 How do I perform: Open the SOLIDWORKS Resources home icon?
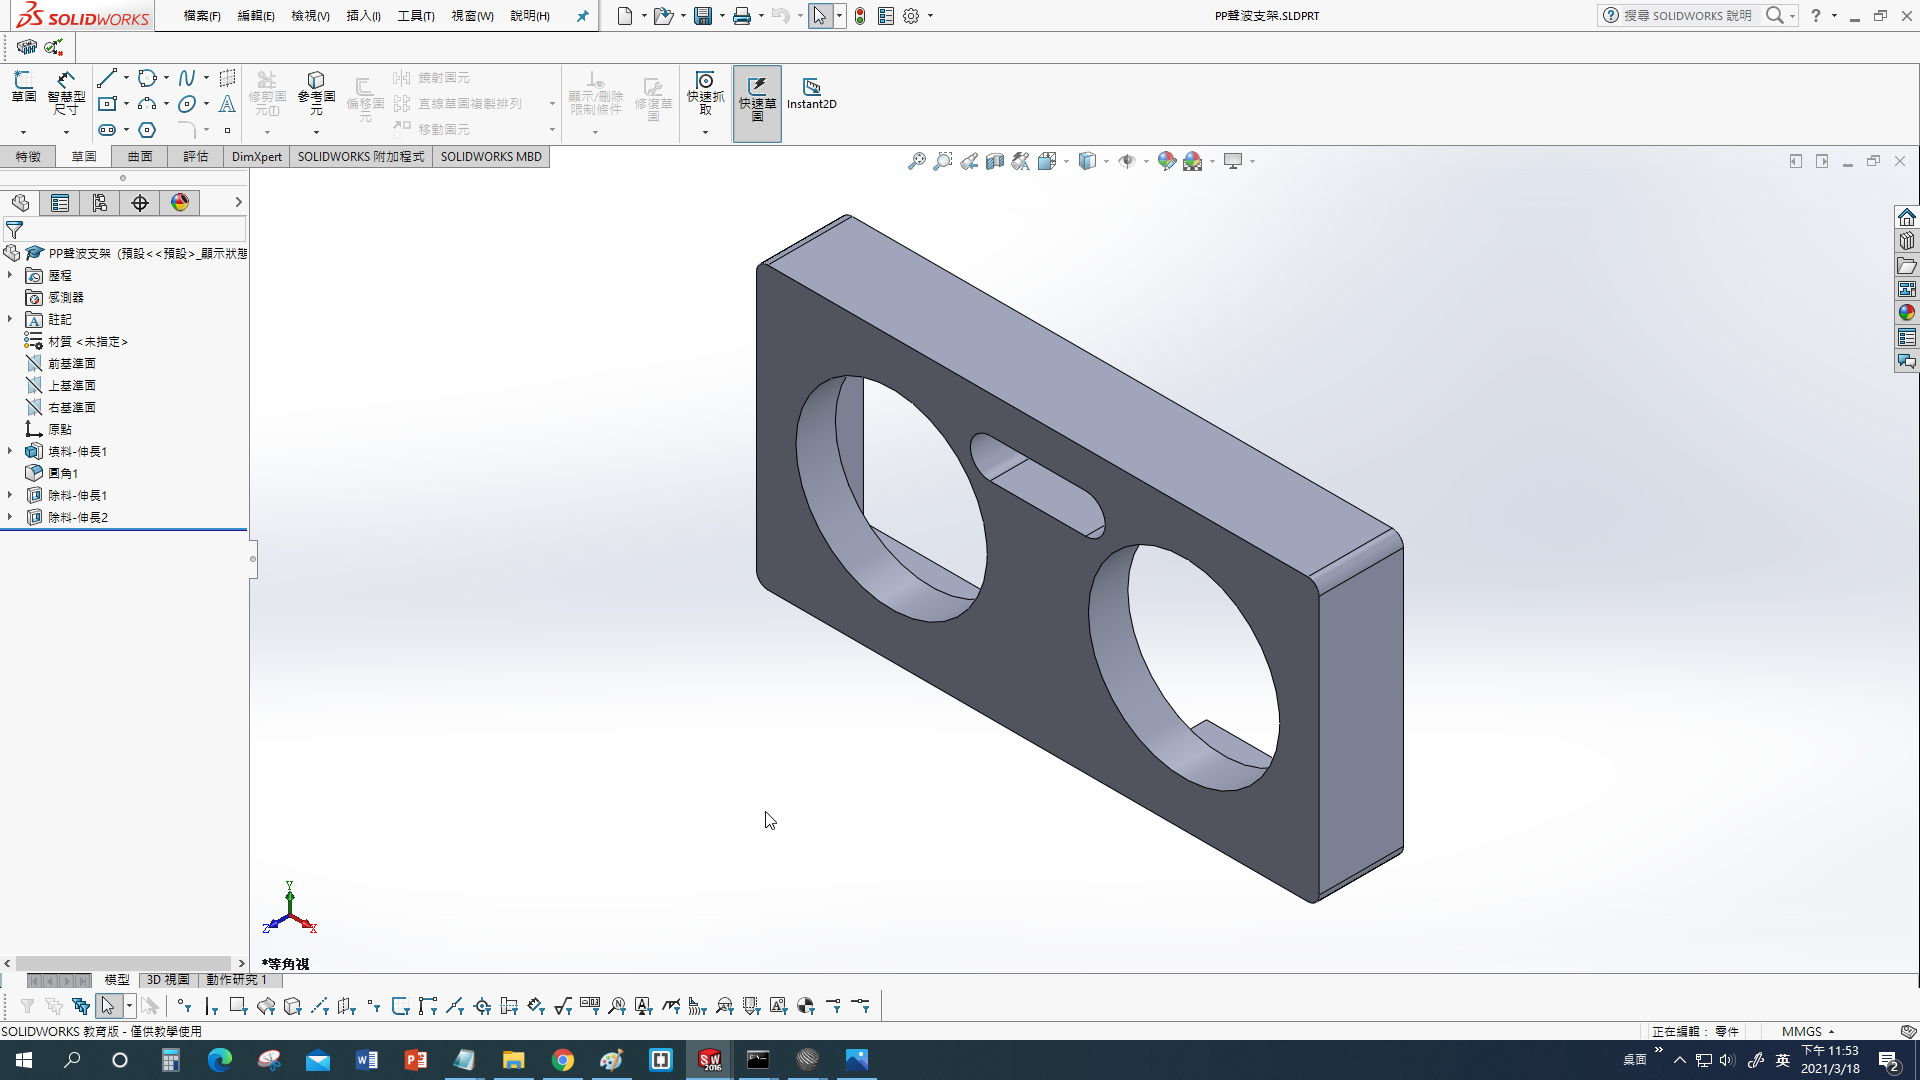click(x=1907, y=217)
